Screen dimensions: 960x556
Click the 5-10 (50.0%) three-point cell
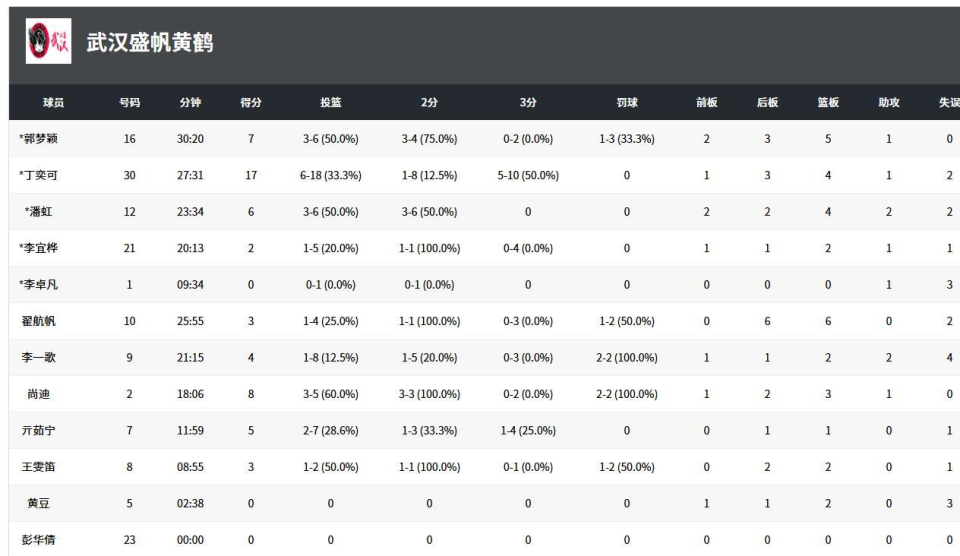(x=528, y=175)
